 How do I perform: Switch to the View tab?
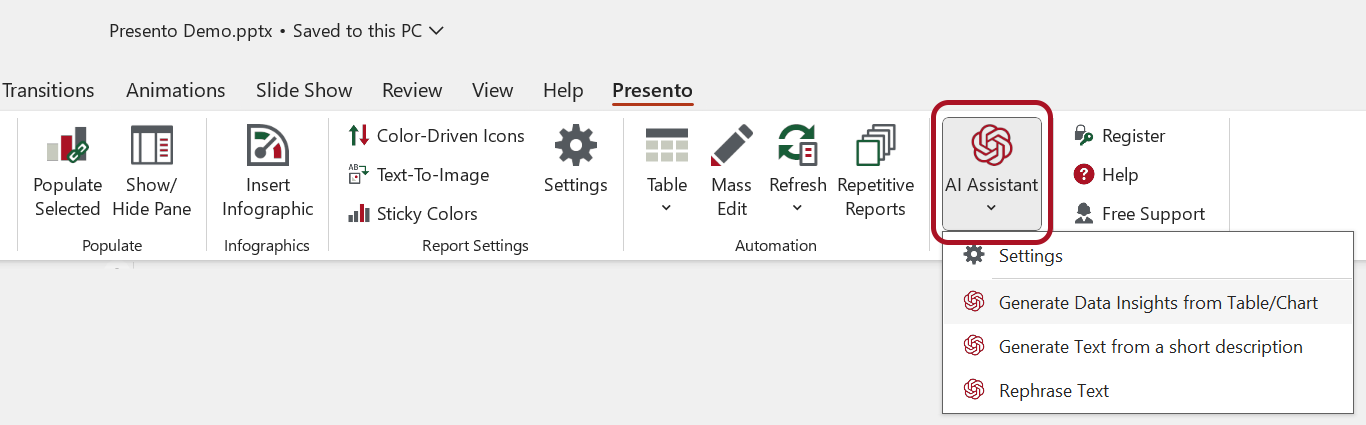(x=492, y=90)
